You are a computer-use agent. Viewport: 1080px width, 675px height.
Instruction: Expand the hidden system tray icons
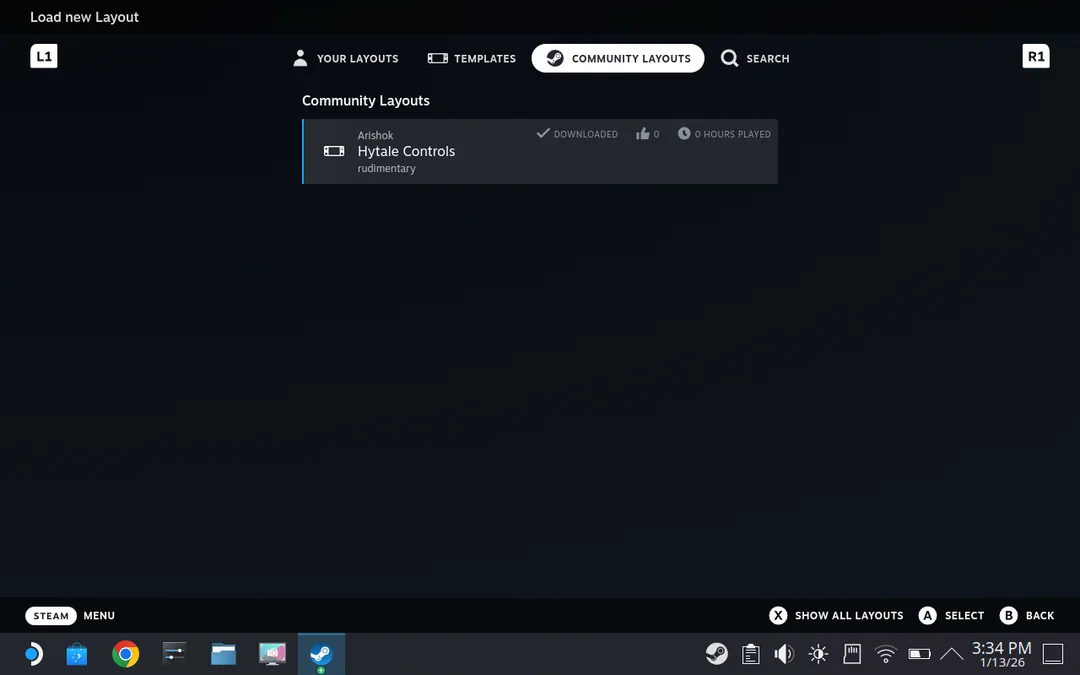[951, 654]
